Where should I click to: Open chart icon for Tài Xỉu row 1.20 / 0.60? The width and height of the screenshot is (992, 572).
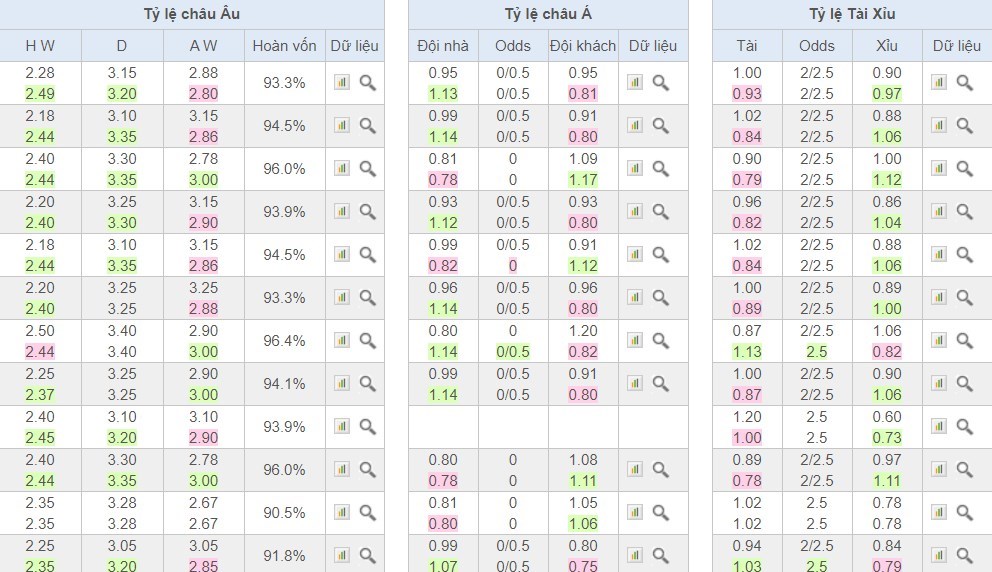tap(939, 427)
